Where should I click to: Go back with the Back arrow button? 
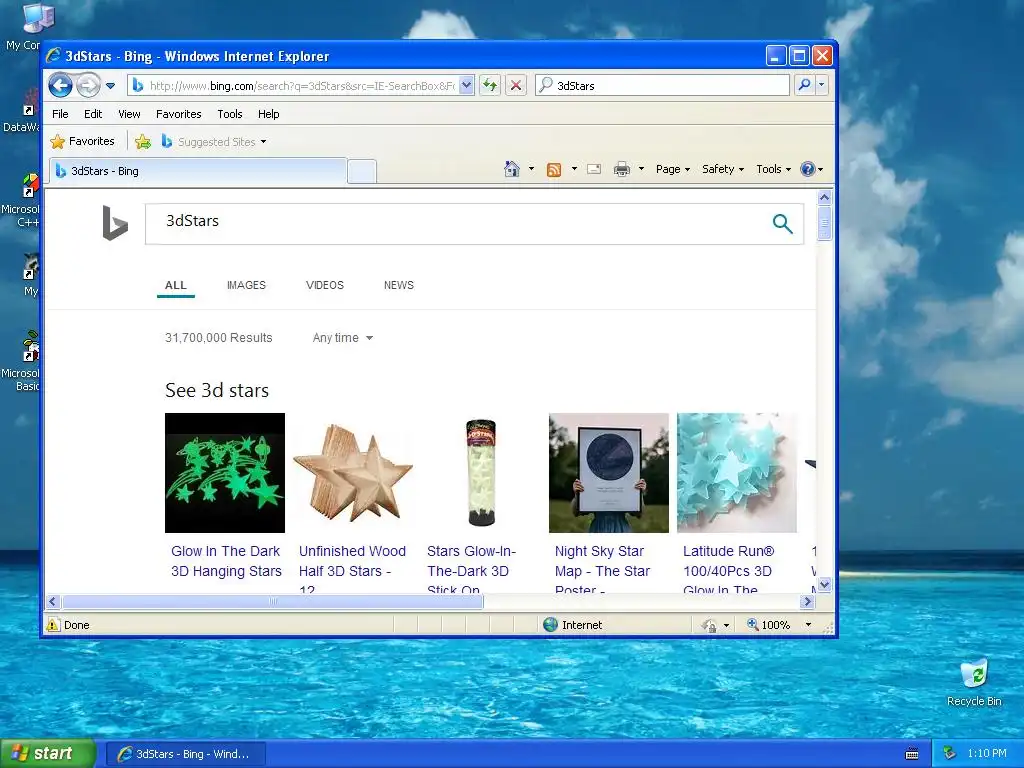61,85
